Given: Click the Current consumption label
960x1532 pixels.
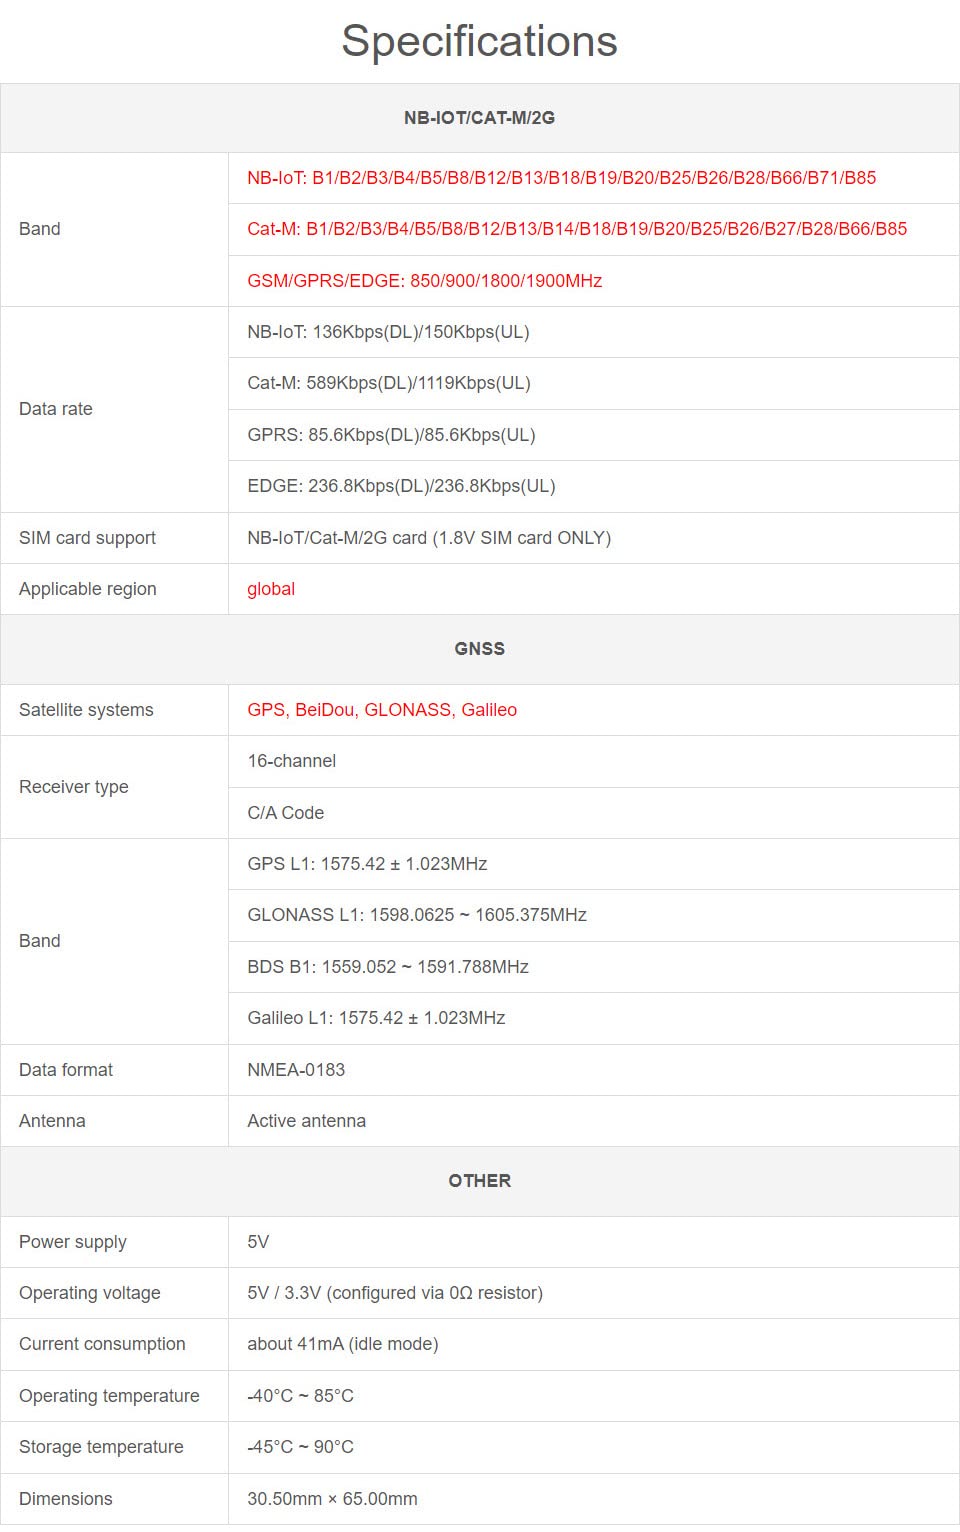Looking at the screenshot, I should 102,1344.
